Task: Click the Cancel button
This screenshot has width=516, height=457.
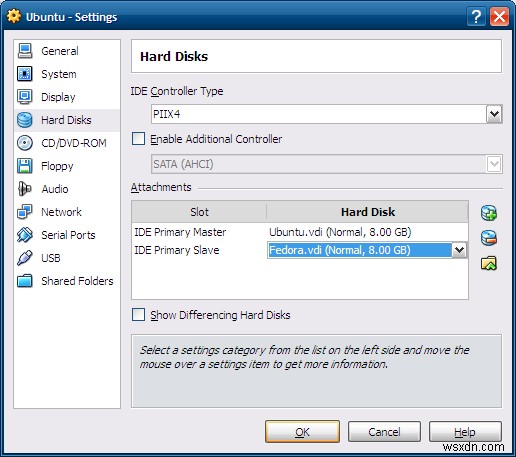Action: point(384,432)
